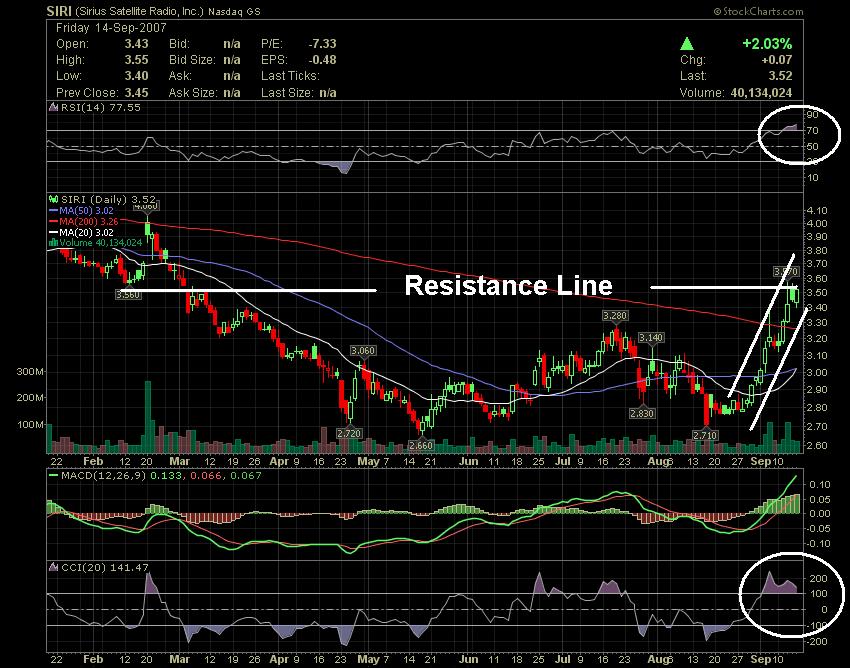Image resolution: width=850 pixels, height=668 pixels.
Task: Click the 3.560 price tag on the chart
Action: [128, 295]
